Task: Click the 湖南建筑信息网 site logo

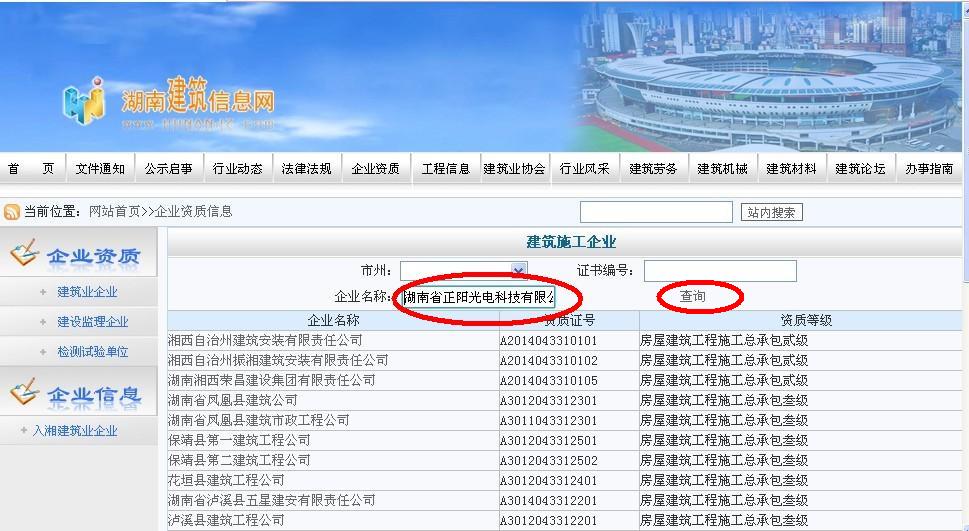Action: tap(170, 102)
